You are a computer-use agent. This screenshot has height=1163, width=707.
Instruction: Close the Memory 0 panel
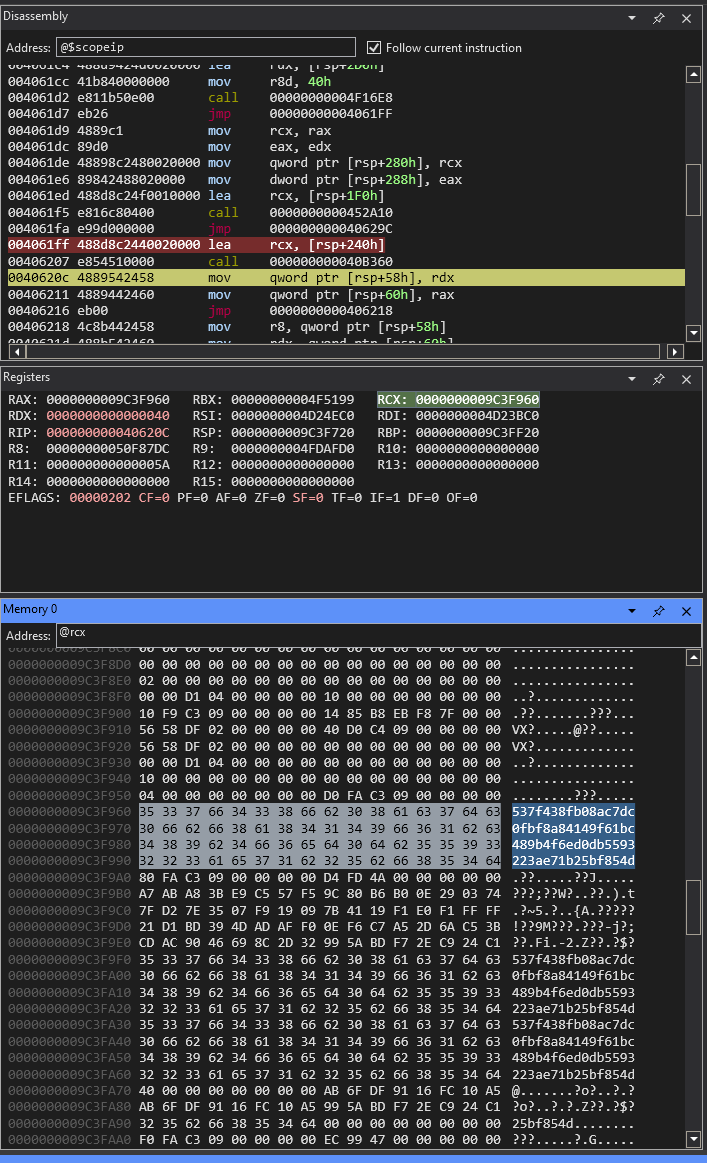686,610
